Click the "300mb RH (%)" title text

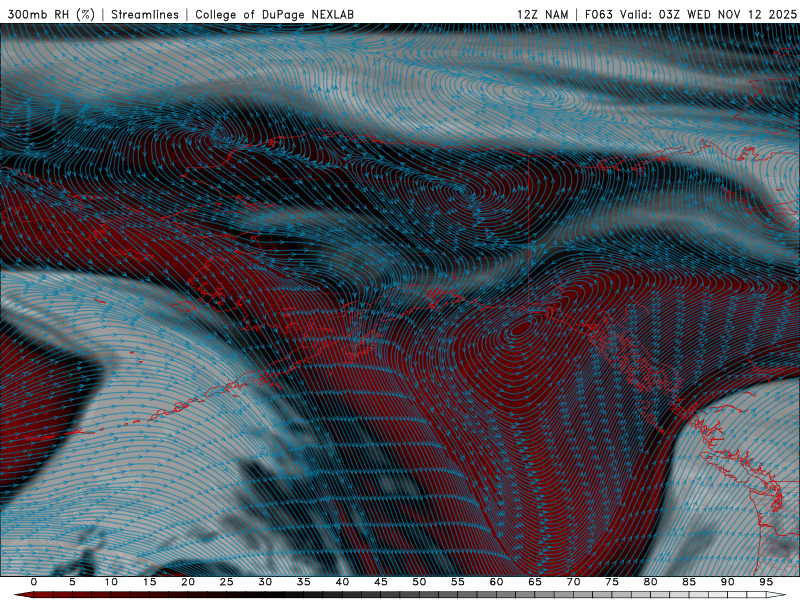point(52,14)
